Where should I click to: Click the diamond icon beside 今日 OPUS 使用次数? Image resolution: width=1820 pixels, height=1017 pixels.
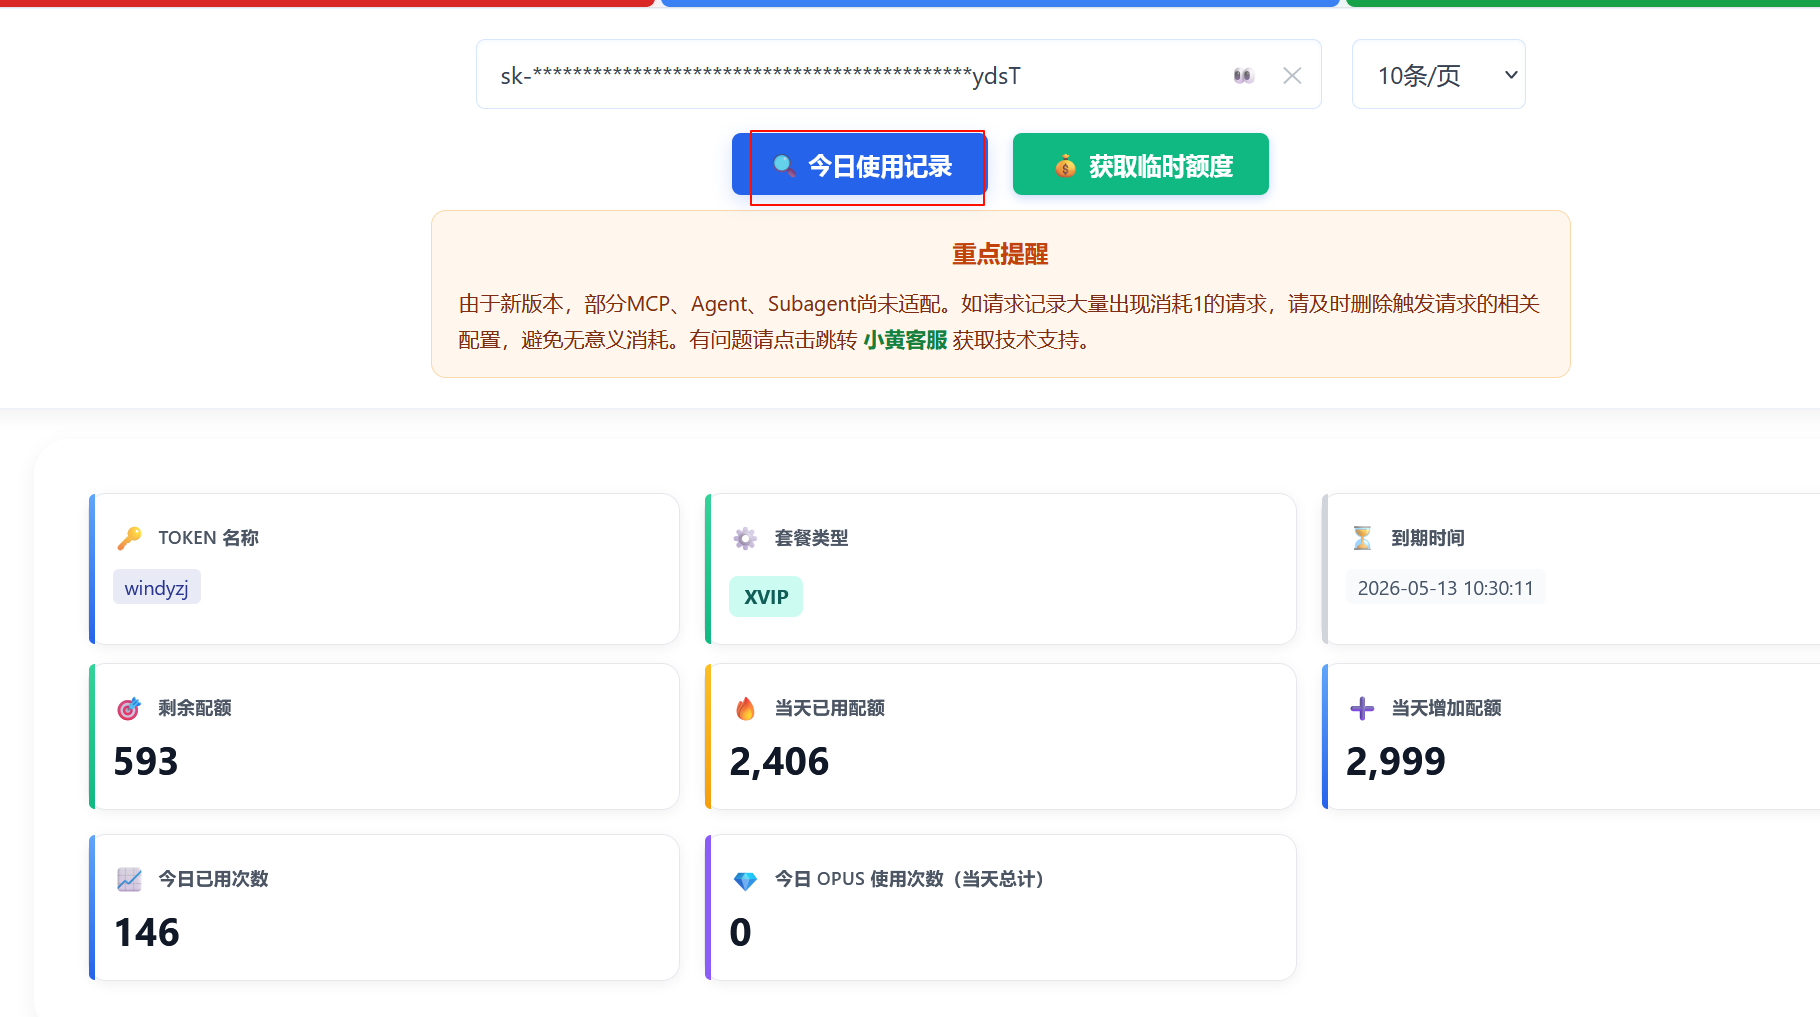[x=745, y=880]
